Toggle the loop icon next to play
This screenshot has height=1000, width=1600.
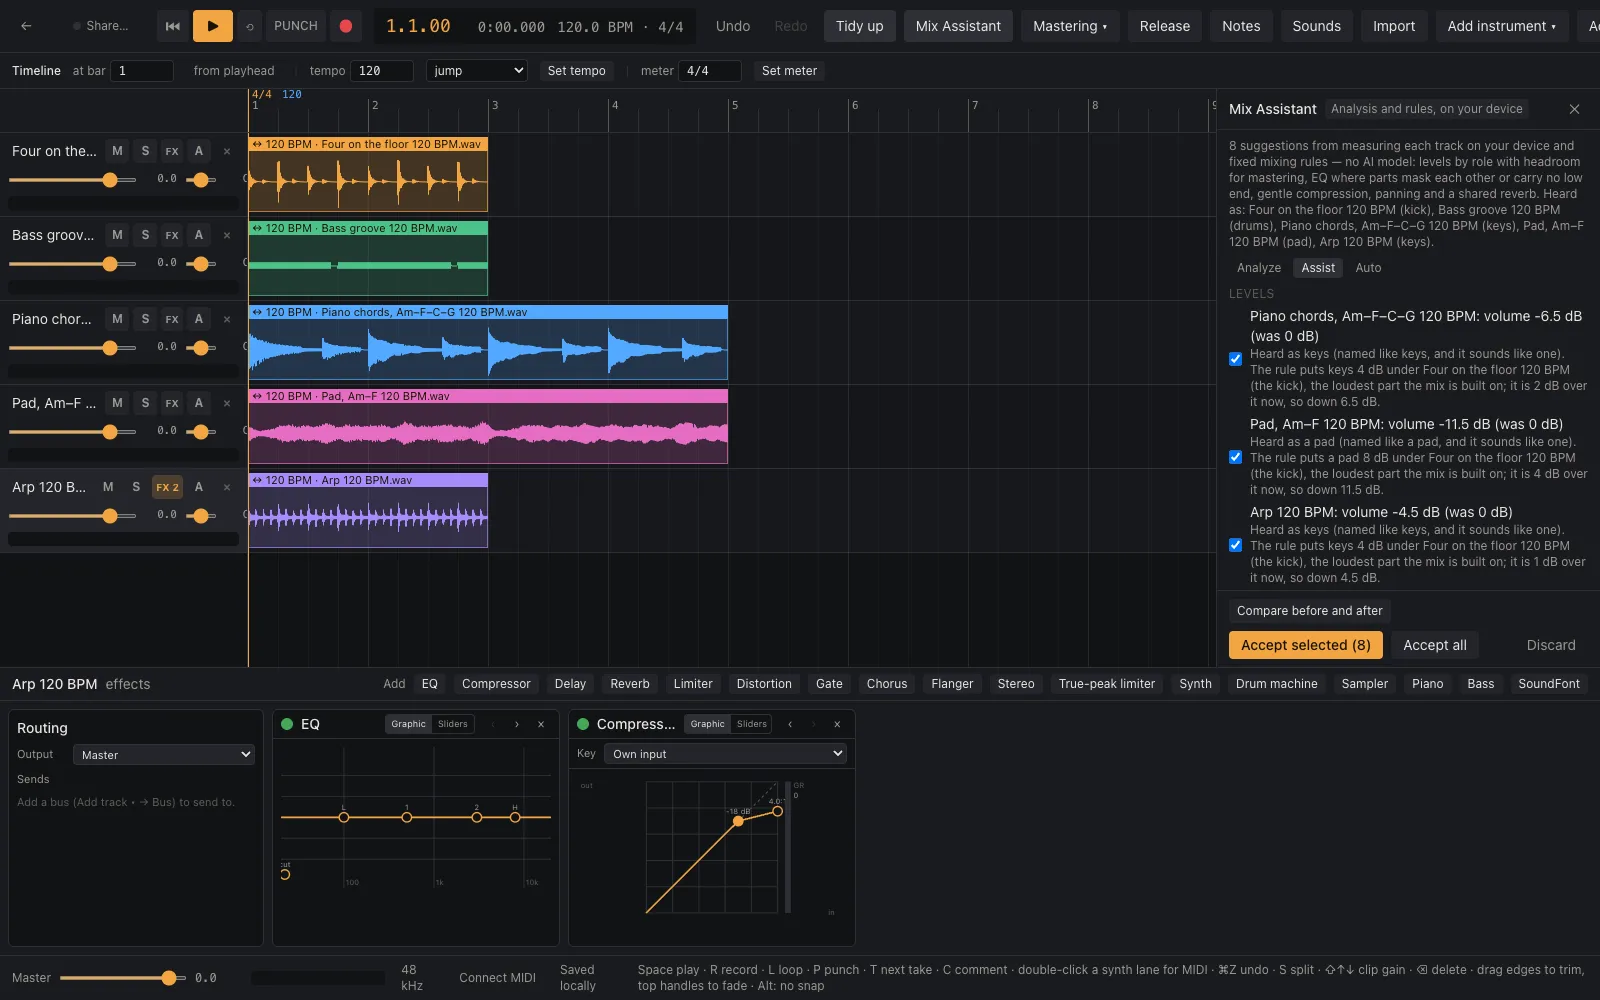click(x=249, y=26)
